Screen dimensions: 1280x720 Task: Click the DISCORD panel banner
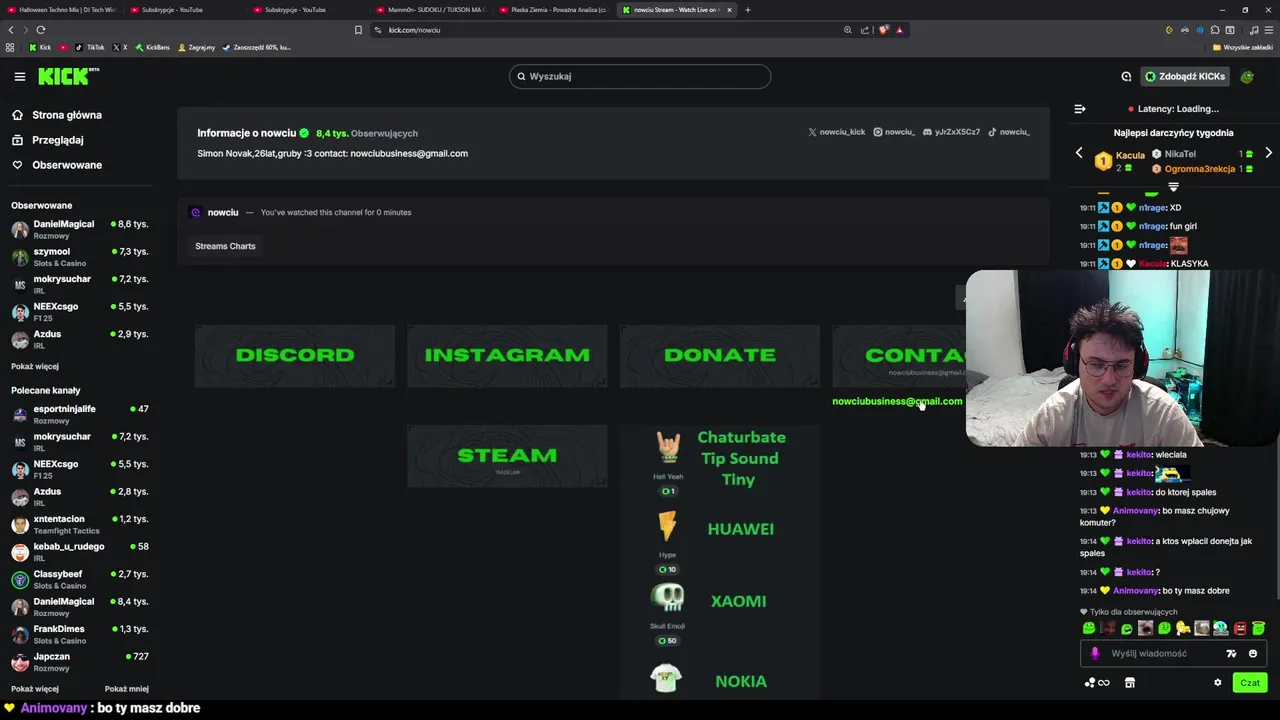click(295, 355)
